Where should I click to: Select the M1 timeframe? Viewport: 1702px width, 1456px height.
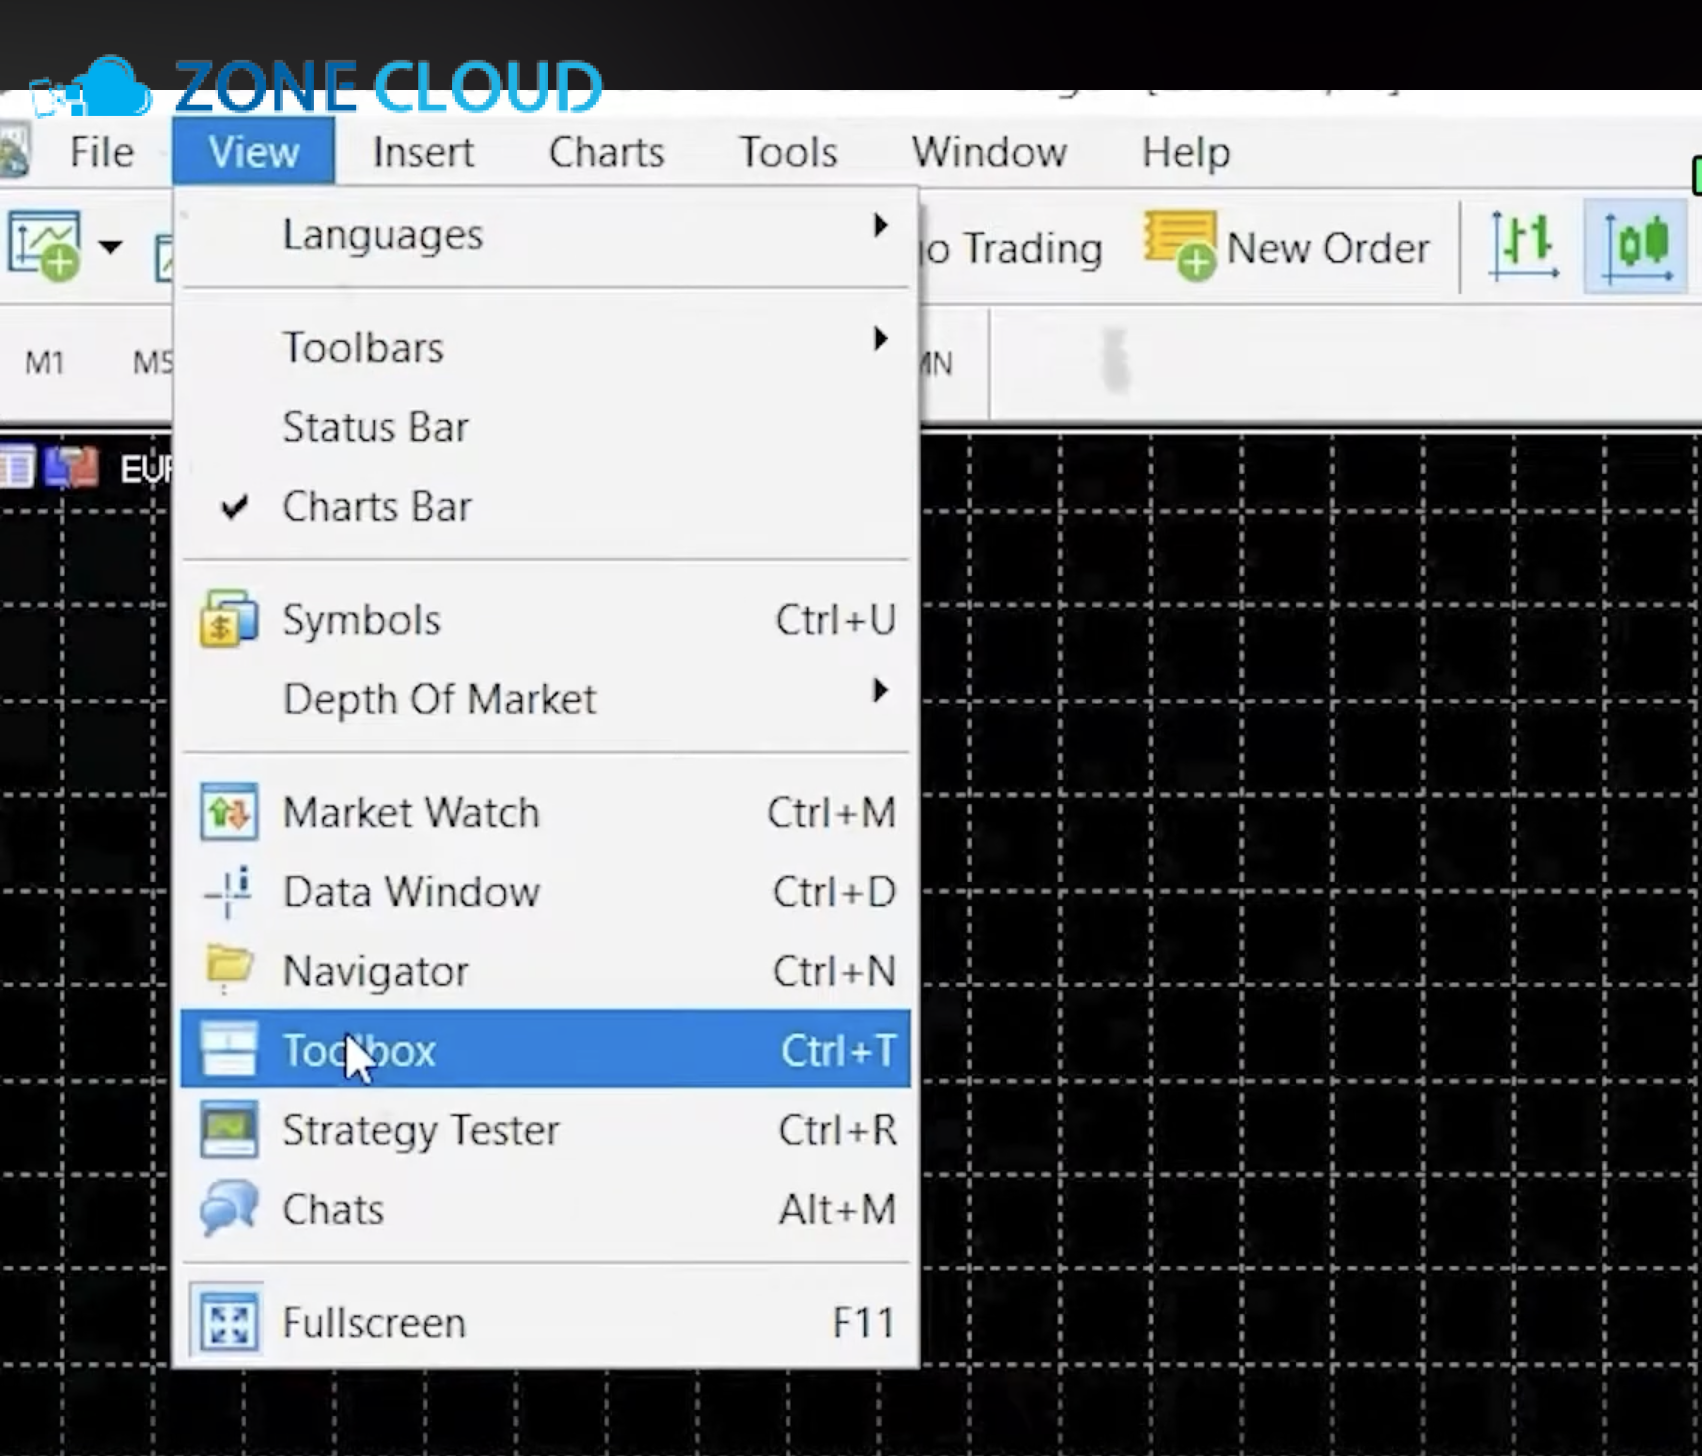44,362
